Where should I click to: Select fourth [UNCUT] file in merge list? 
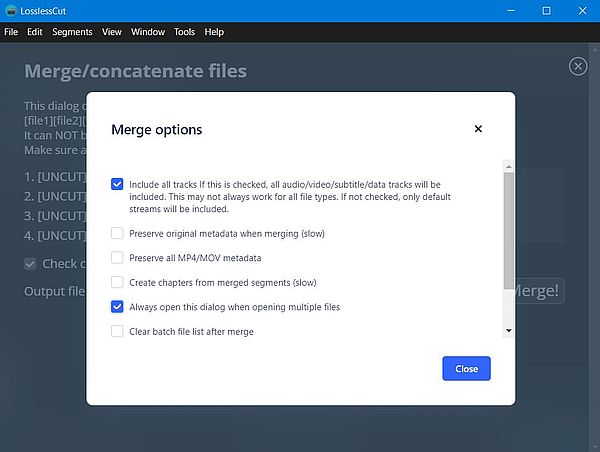click(55, 235)
